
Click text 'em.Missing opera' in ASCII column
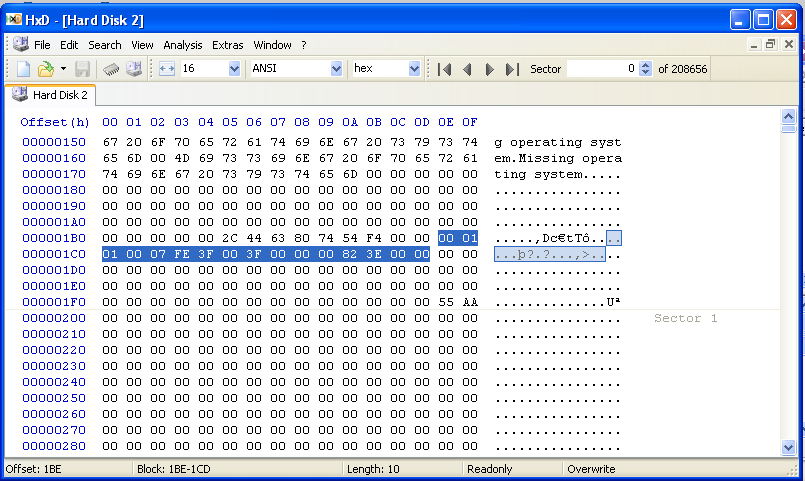coord(558,158)
